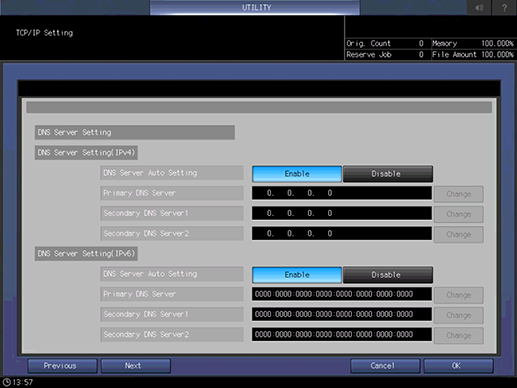Image resolution: width=517 pixels, height=388 pixels.
Task: Go to the Previous settings page
Action: tap(62, 366)
